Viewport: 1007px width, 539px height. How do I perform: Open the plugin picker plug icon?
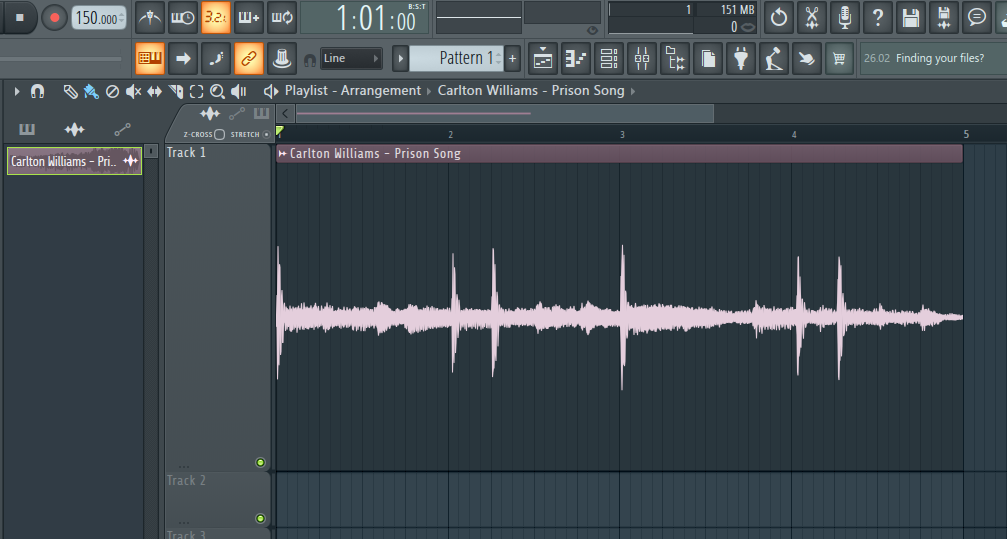point(740,58)
